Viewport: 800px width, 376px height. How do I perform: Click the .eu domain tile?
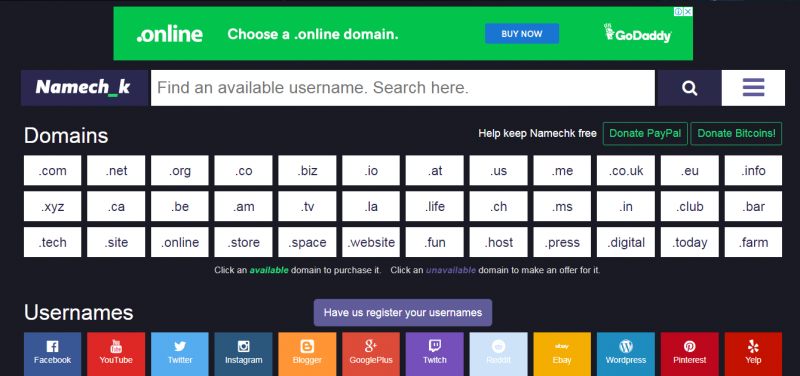point(690,170)
